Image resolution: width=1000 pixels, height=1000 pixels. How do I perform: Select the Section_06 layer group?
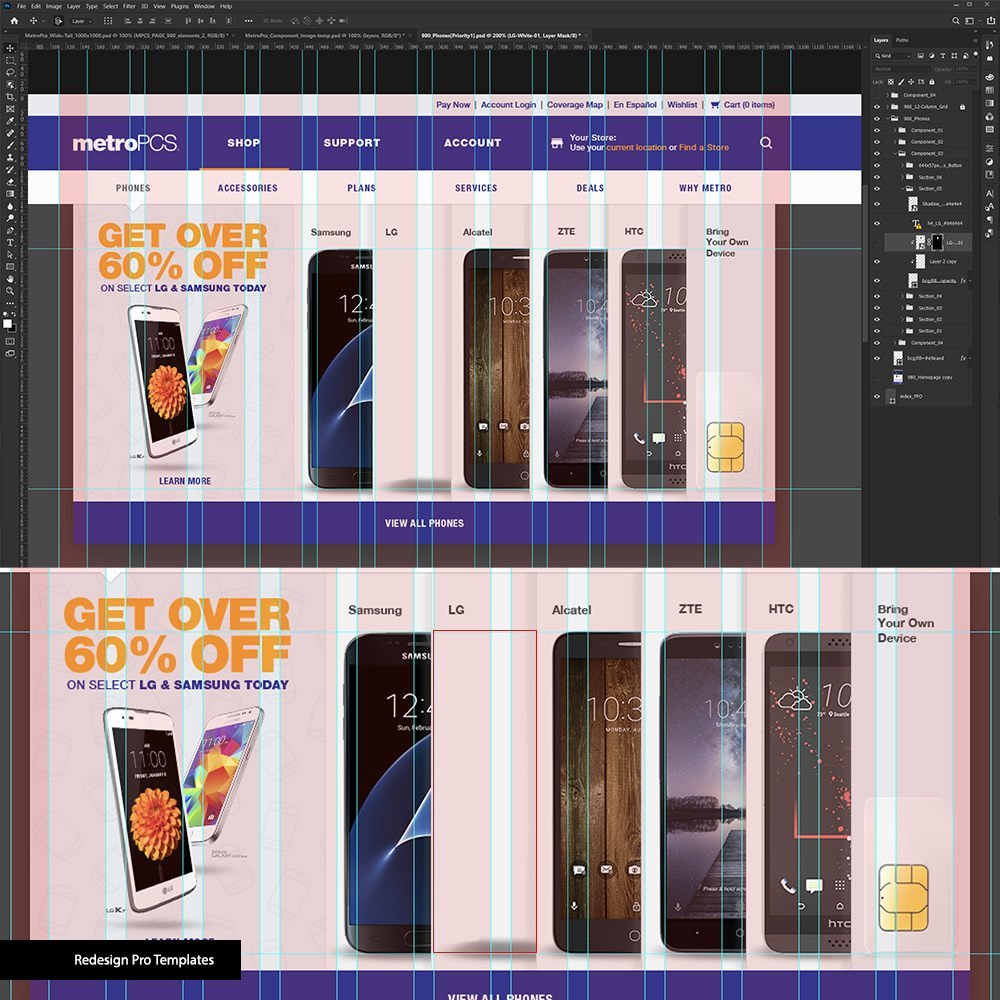pyautogui.click(x=930, y=177)
